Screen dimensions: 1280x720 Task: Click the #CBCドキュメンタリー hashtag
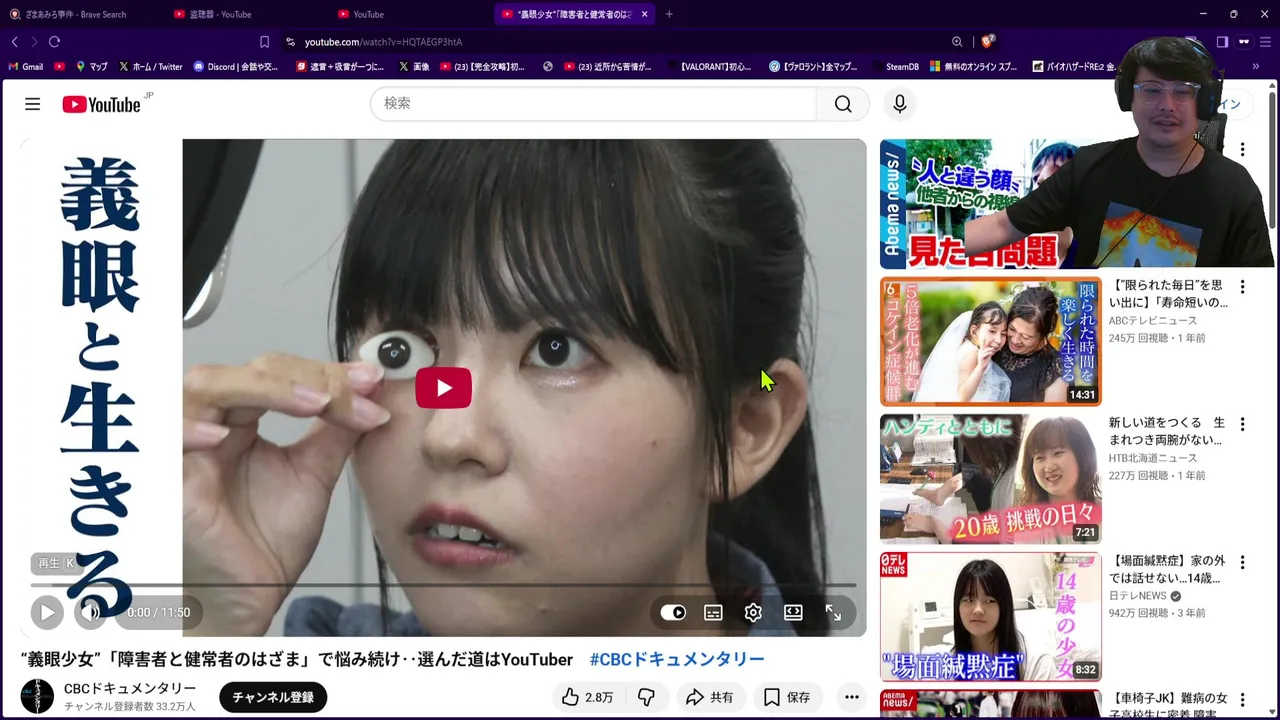point(677,659)
